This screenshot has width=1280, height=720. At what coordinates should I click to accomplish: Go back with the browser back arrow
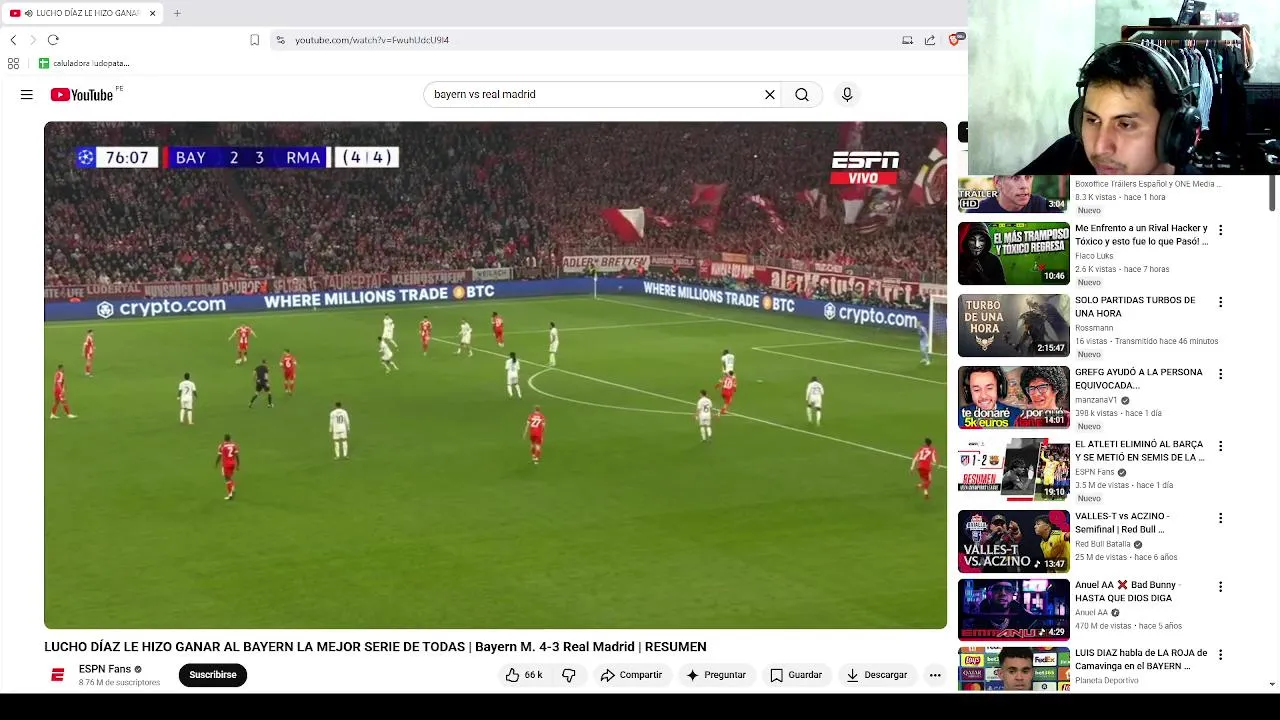pos(13,40)
